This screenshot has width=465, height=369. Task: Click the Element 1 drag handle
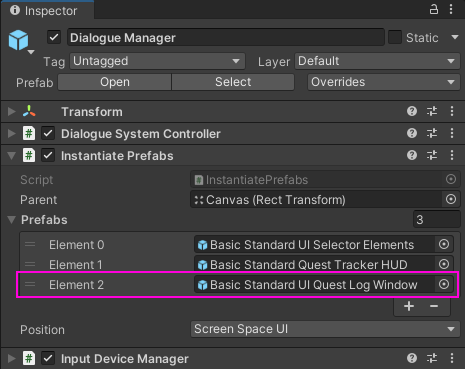(x=30, y=264)
